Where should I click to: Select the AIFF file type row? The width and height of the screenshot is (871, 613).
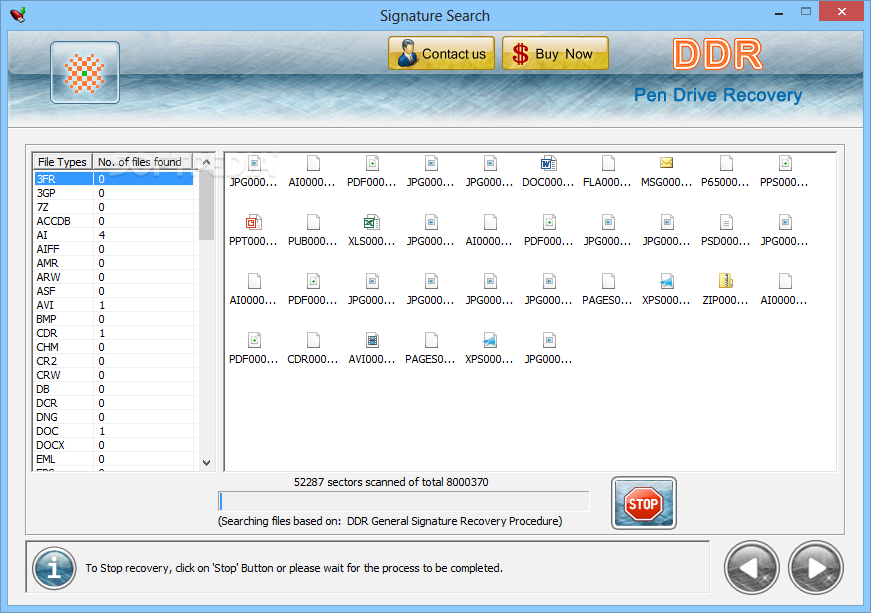click(x=114, y=249)
